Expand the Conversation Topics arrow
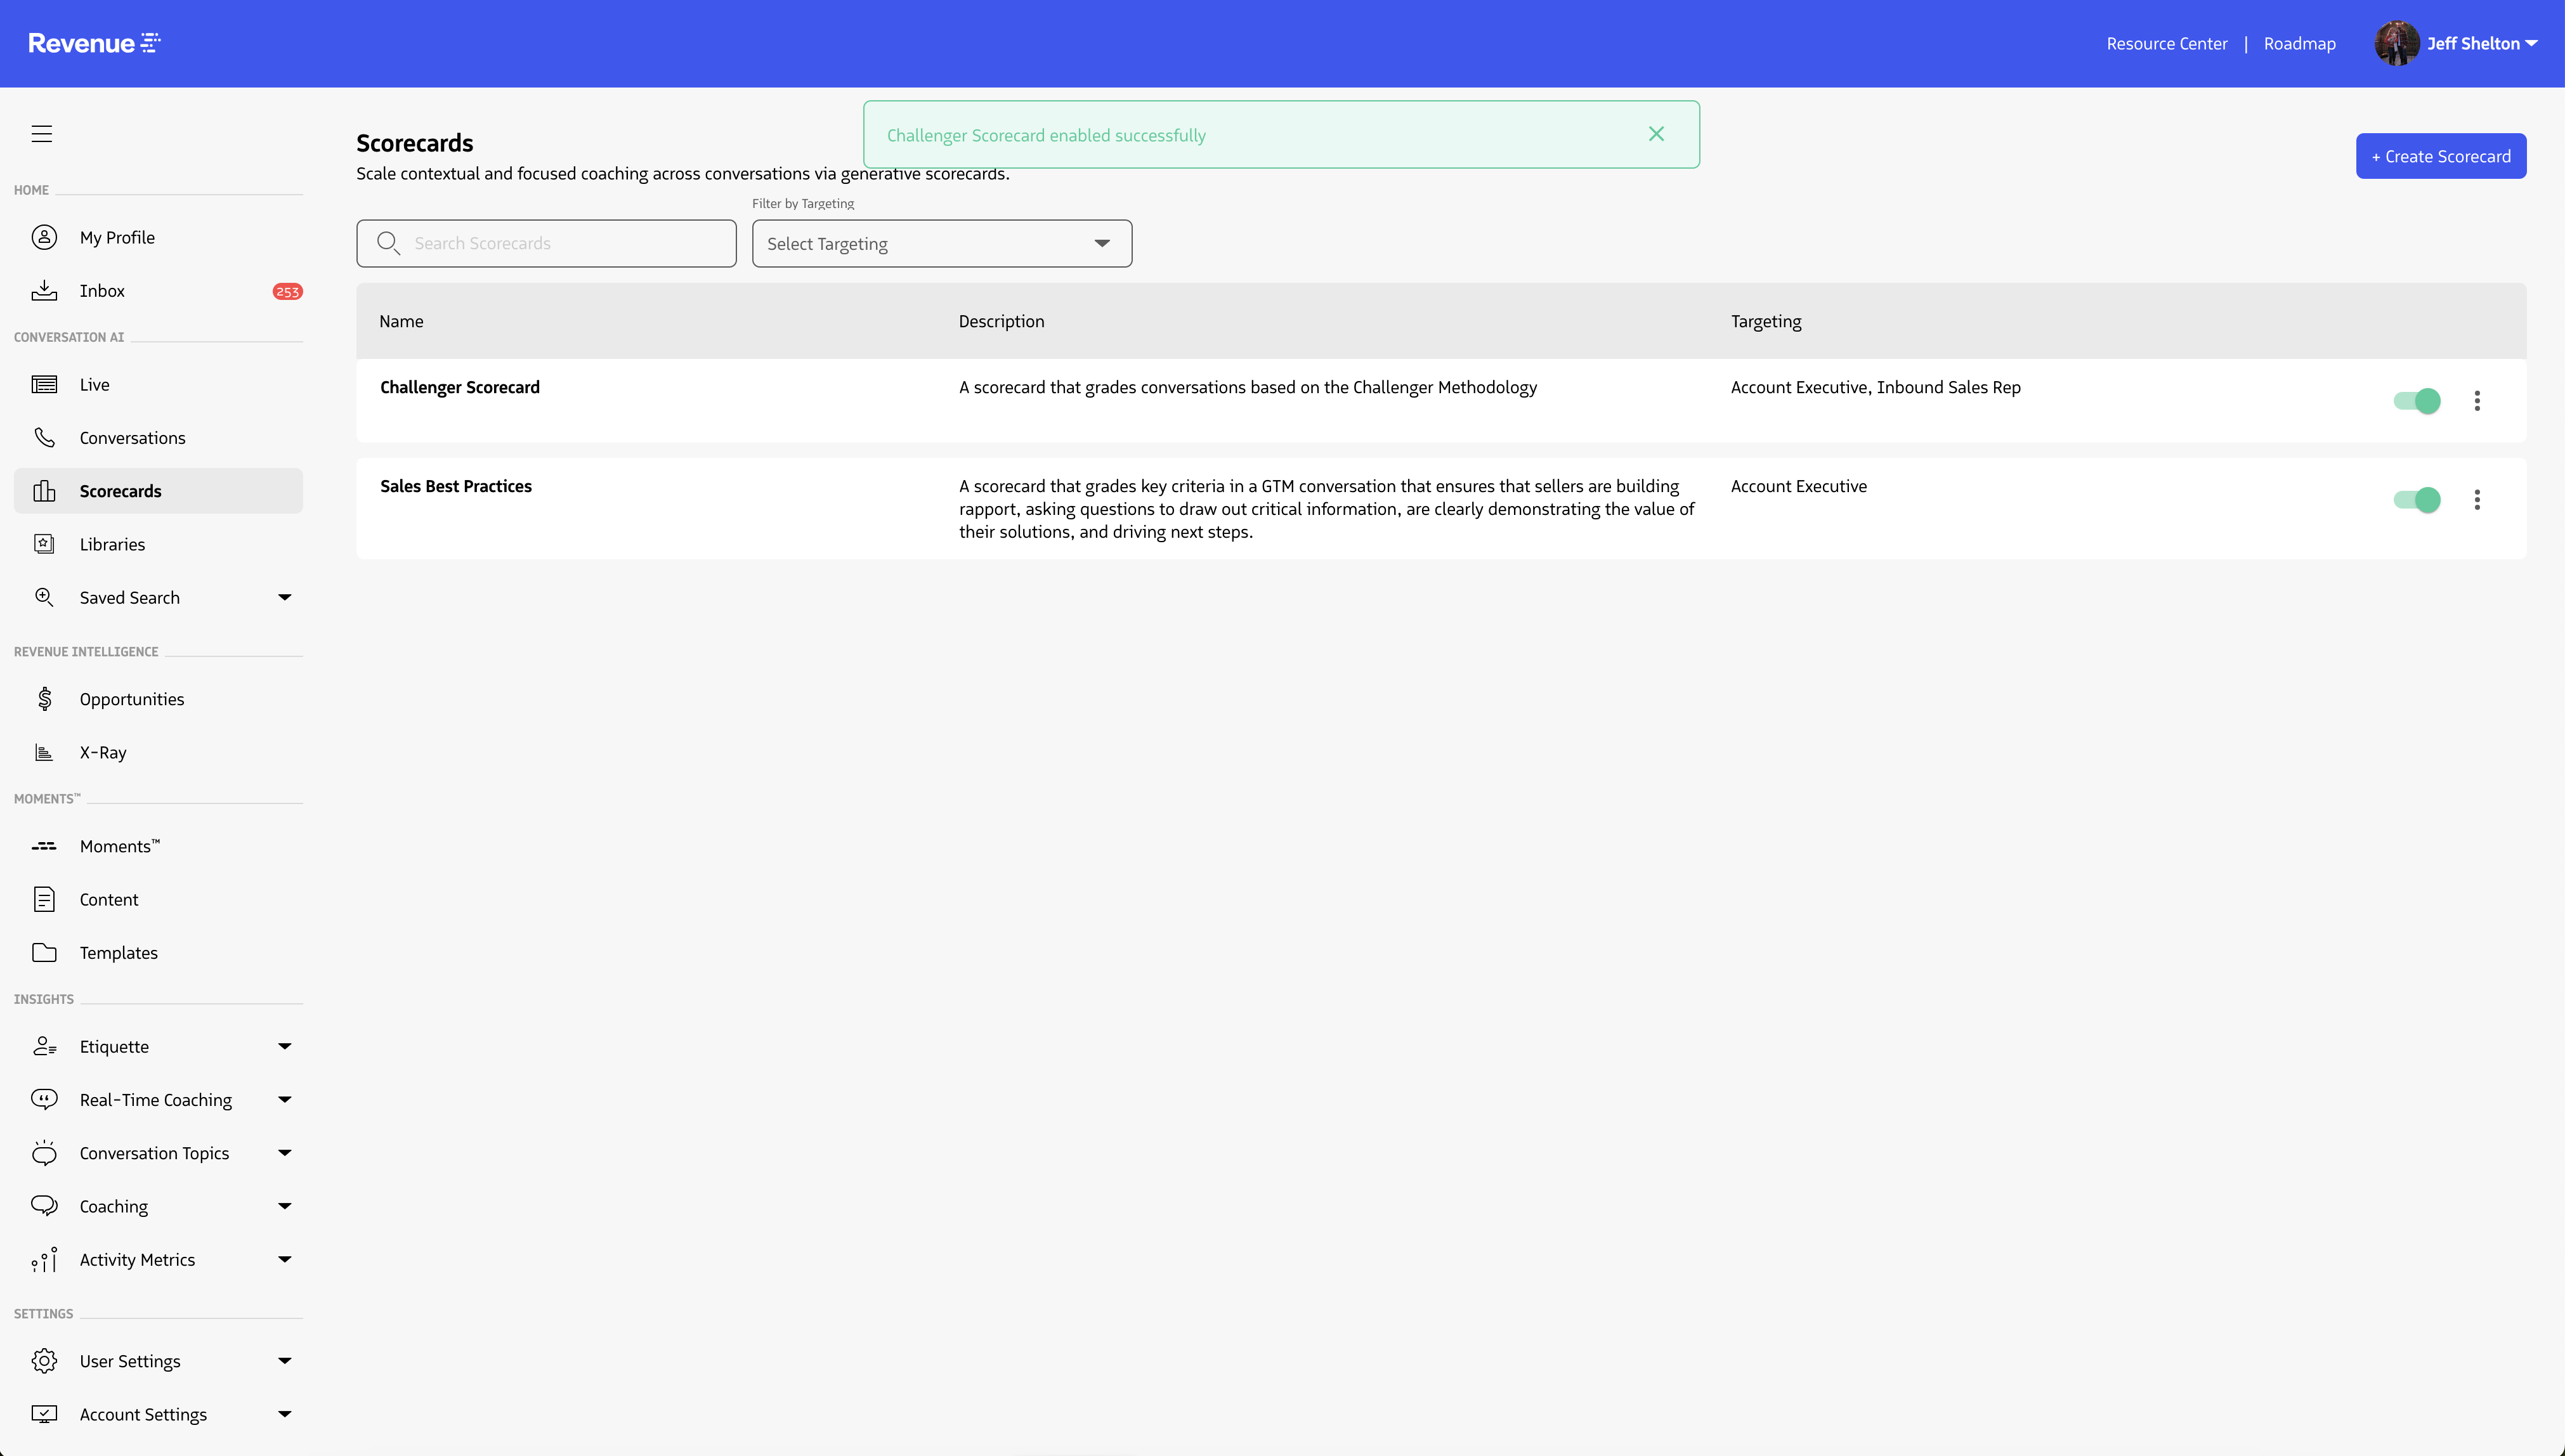 click(x=285, y=1152)
